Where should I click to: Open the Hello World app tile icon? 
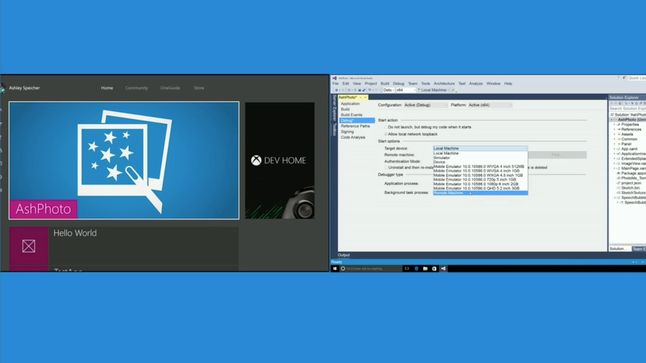point(29,247)
